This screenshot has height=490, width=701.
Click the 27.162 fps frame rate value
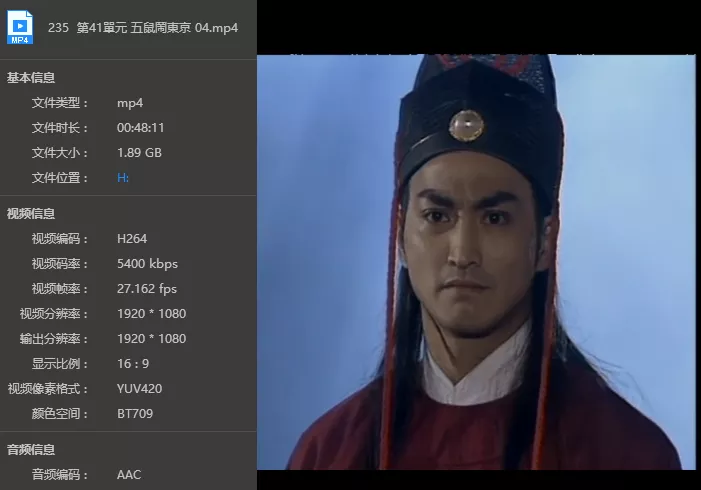click(147, 289)
